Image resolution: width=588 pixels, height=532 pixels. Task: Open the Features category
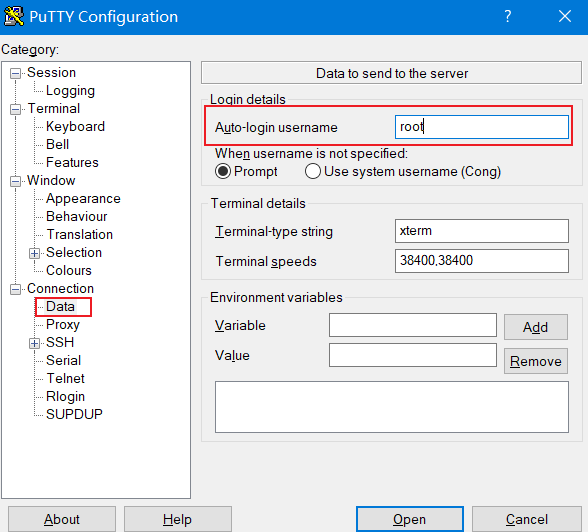pyautogui.click(x=72, y=162)
